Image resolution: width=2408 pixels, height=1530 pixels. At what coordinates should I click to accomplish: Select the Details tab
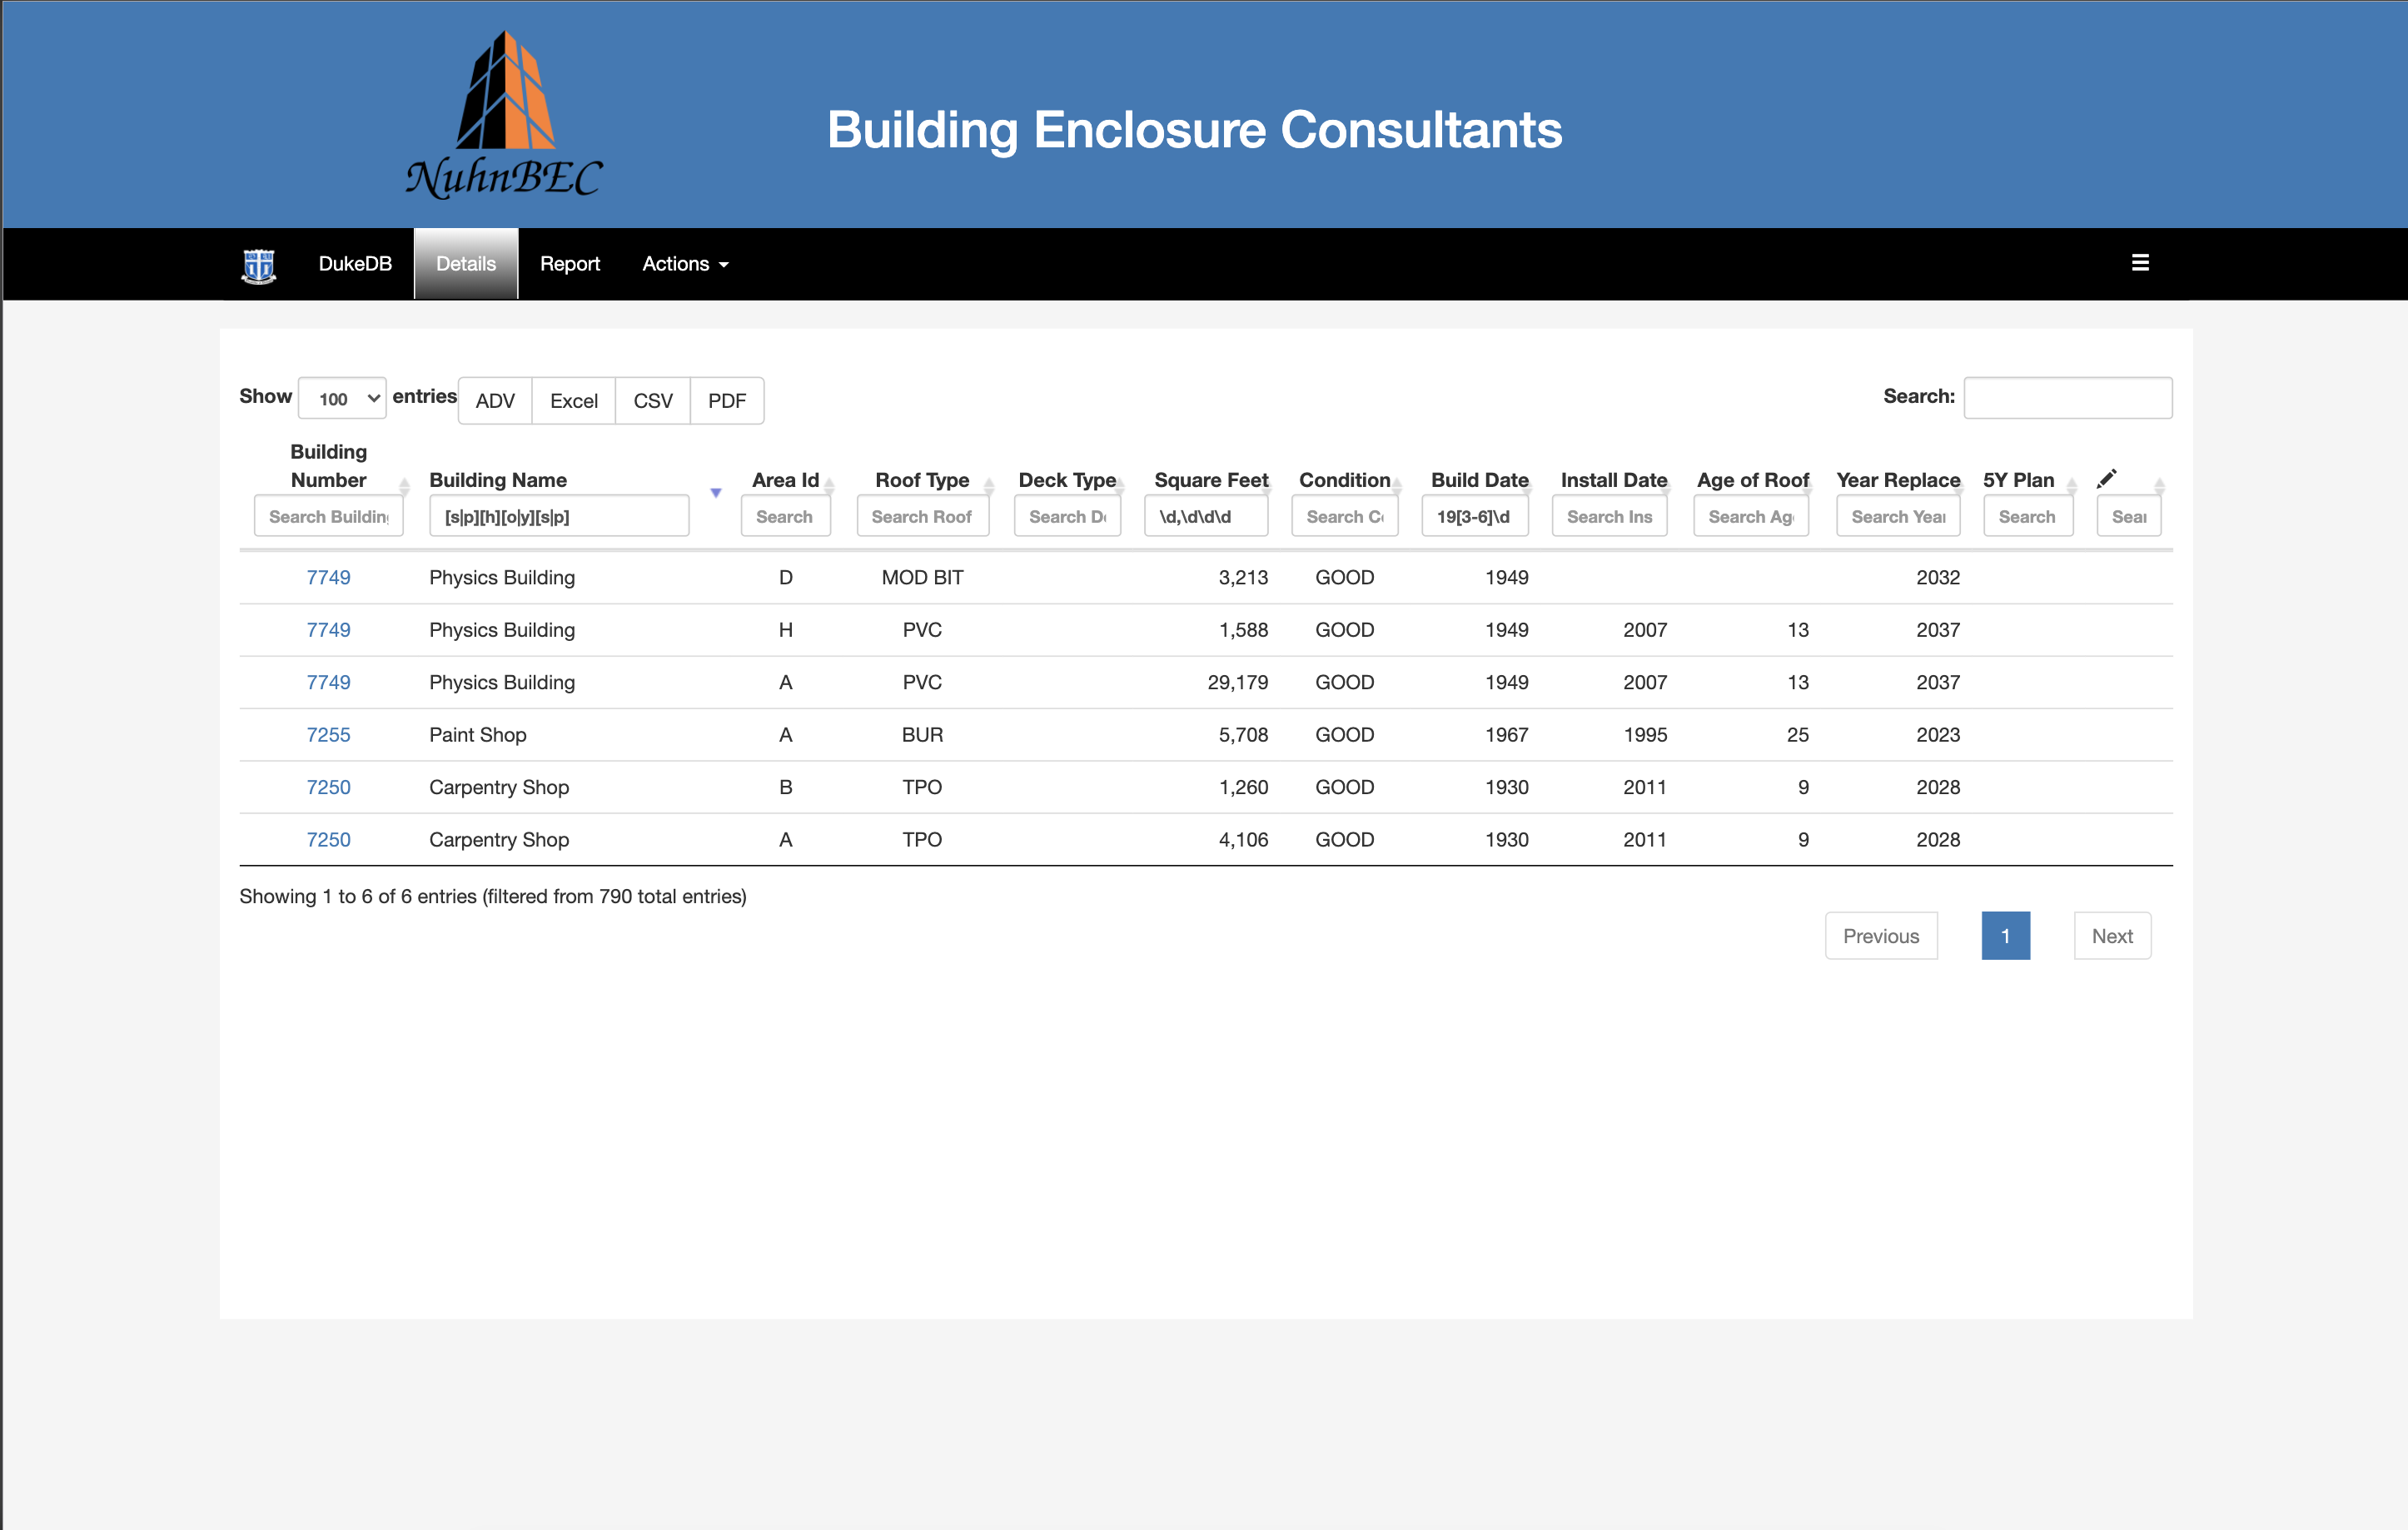(x=466, y=264)
